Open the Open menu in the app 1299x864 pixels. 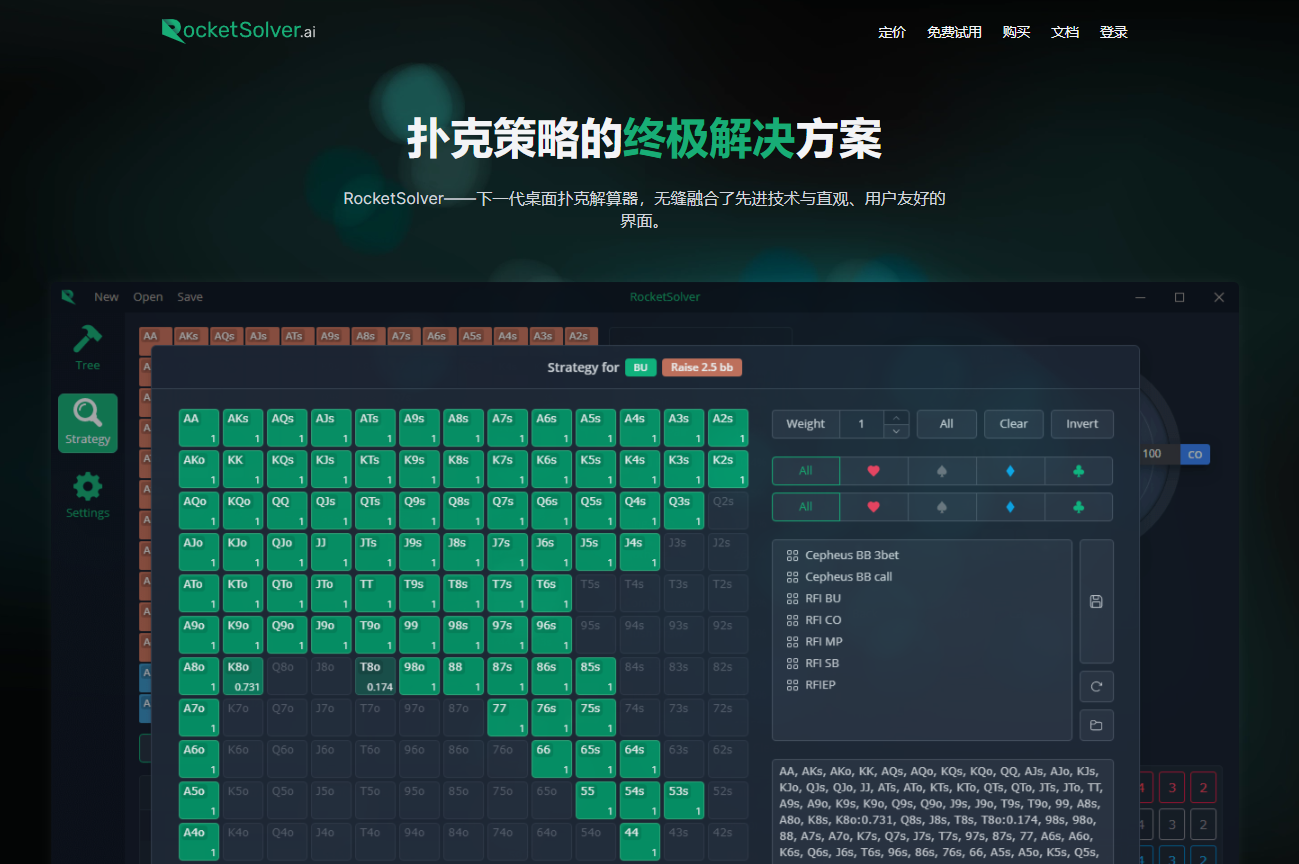[148, 297]
